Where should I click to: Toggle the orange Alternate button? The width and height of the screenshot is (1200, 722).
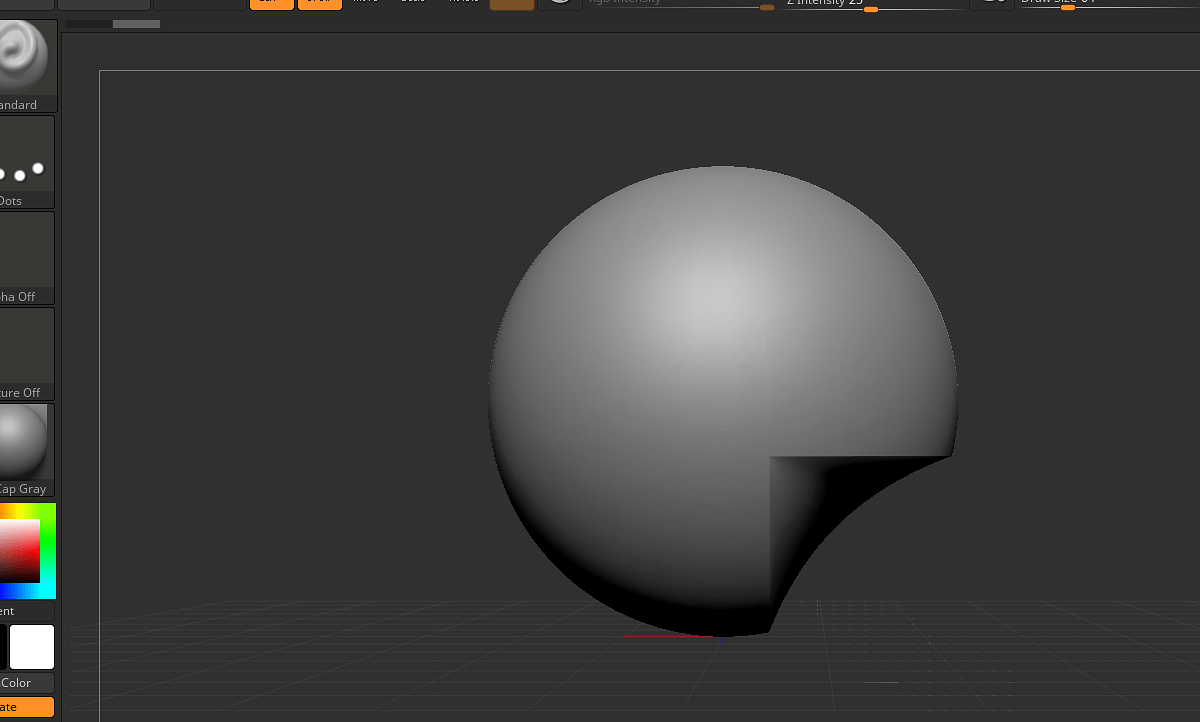pyautogui.click(x=27, y=707)
